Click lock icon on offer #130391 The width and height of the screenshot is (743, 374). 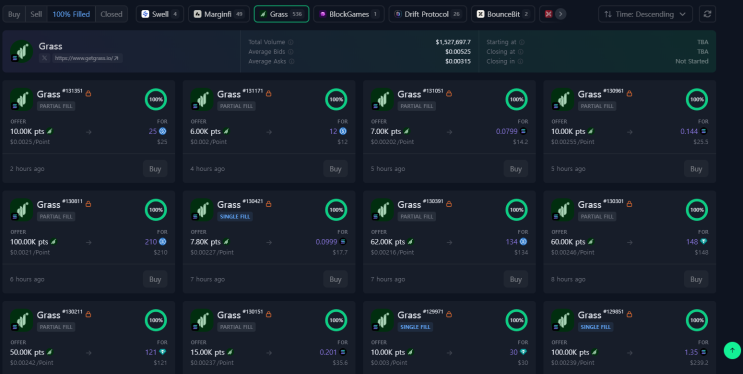pyautogui.click(x=449, y=204)
